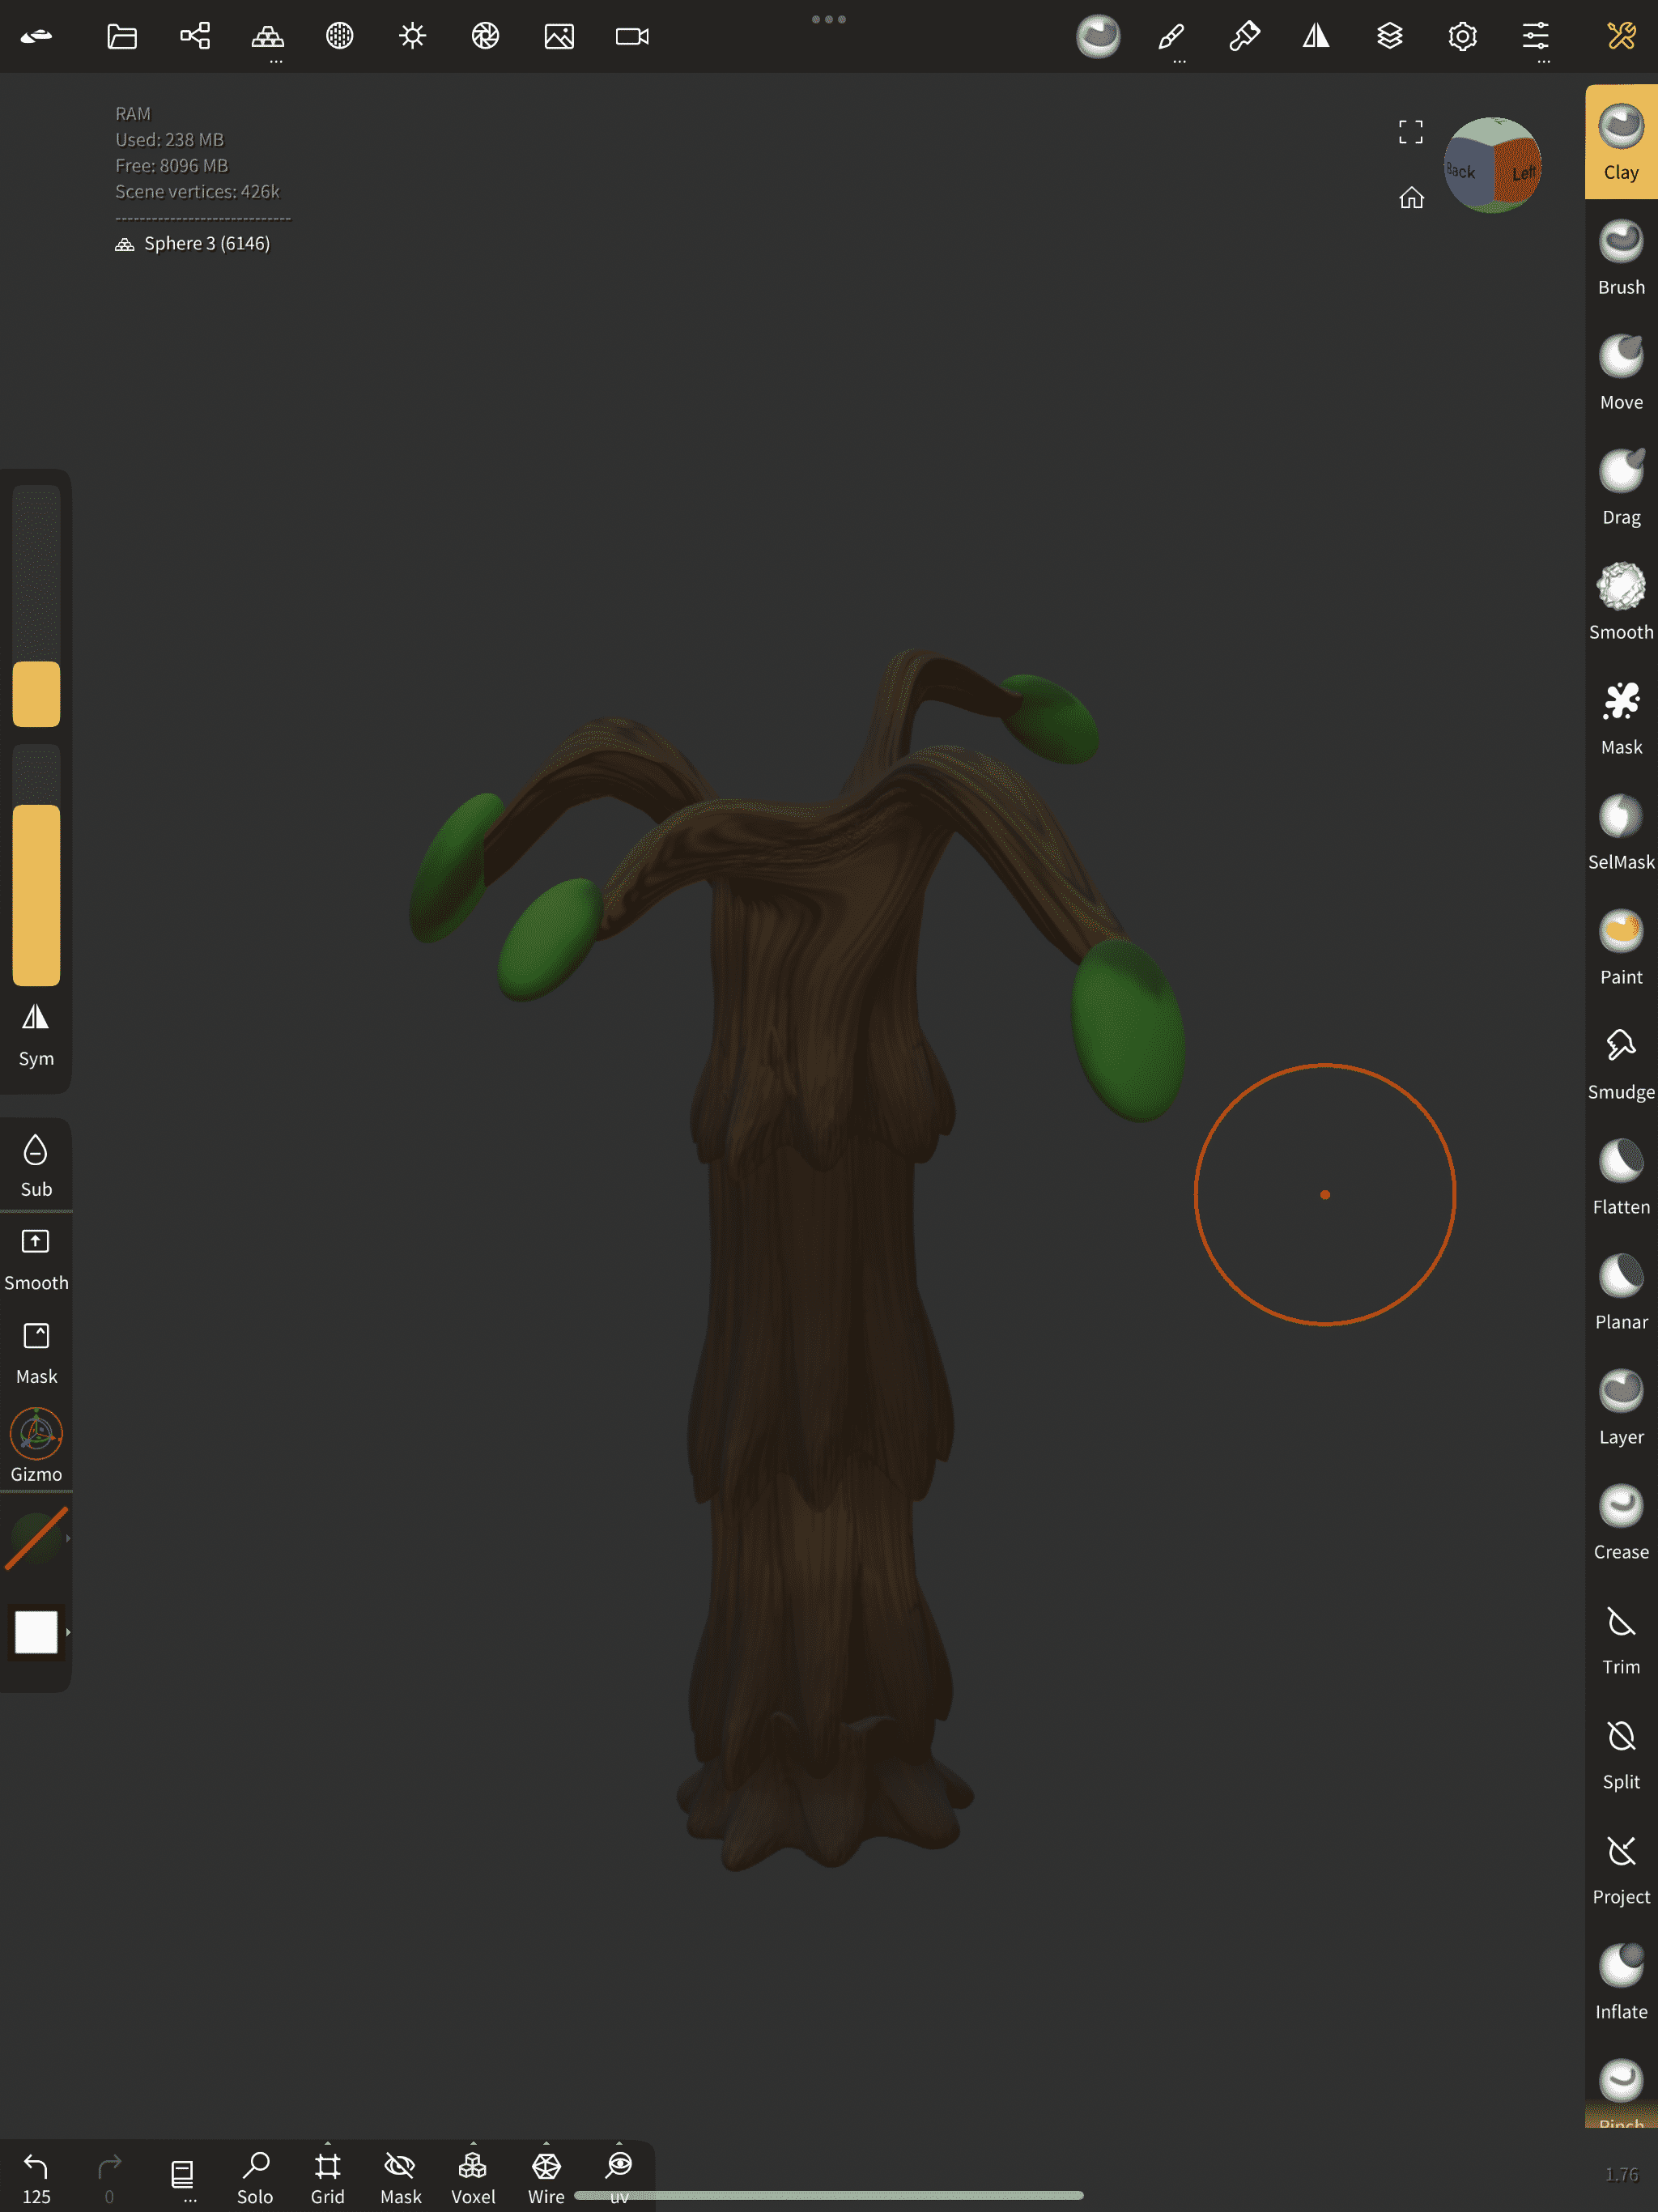Open the stroke material color swatch
Viewport: 1658px width, 2212px height.
36,1538
